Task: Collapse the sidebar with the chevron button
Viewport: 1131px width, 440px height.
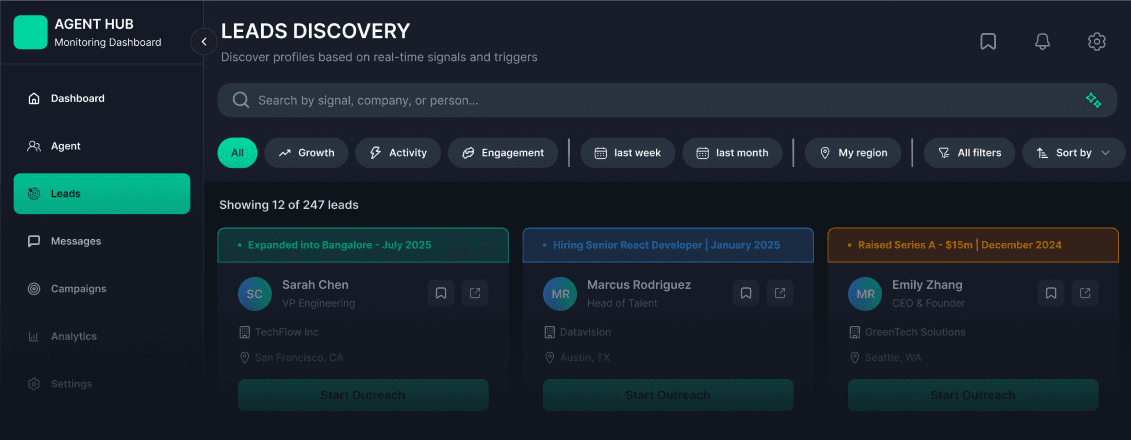Action: pyautogui.click(x=204, y=42)
